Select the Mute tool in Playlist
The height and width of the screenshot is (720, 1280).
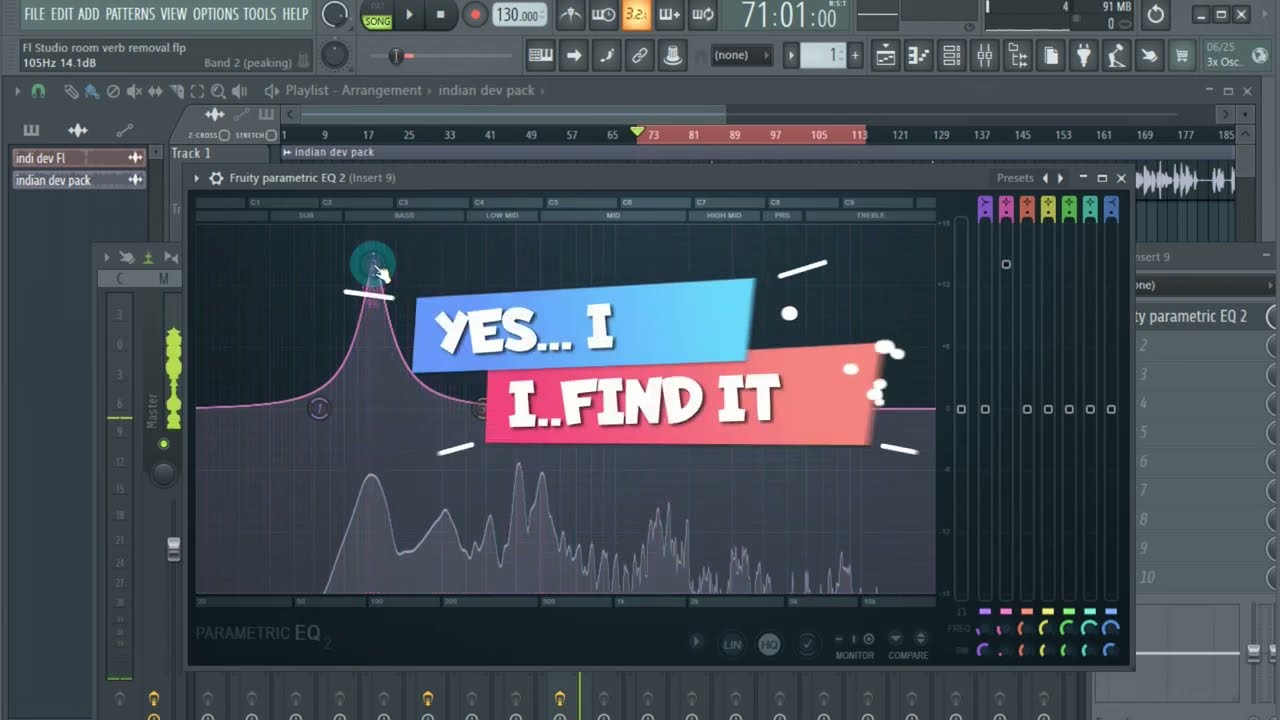coord(134,91)
